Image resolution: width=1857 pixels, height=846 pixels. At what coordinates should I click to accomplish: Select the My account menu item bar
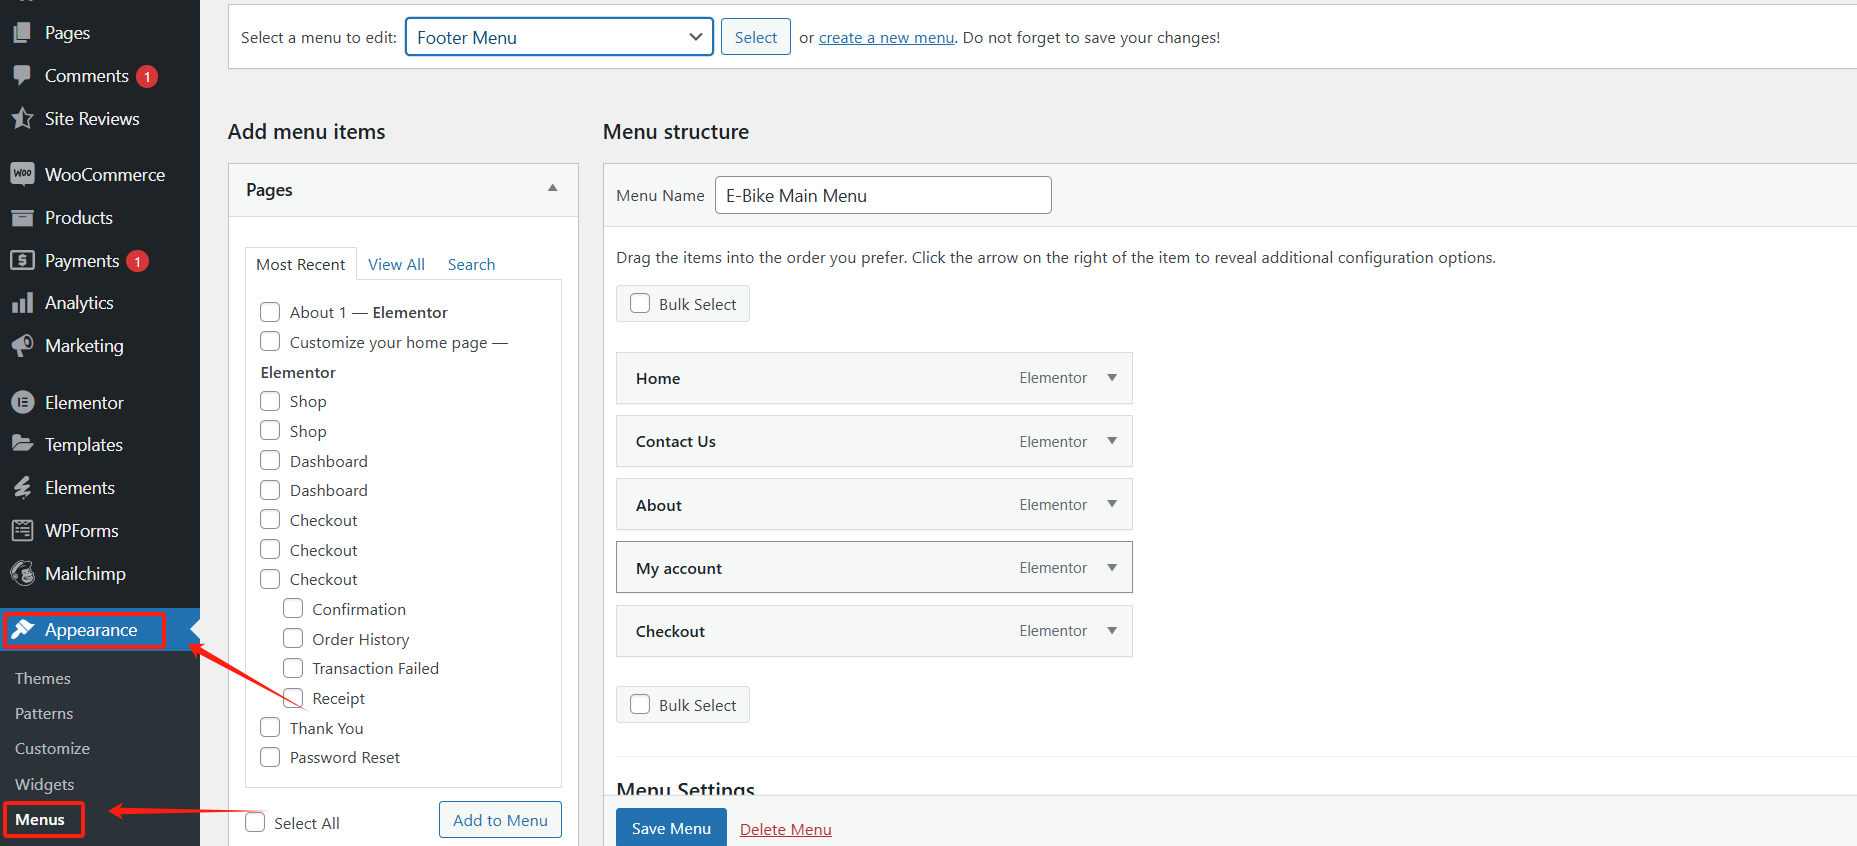(874, 567)
